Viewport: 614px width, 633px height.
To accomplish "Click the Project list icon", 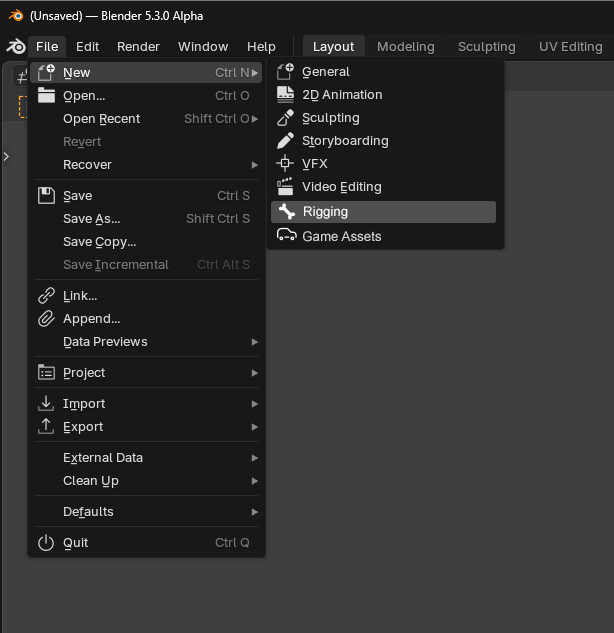I will (46, 372).
